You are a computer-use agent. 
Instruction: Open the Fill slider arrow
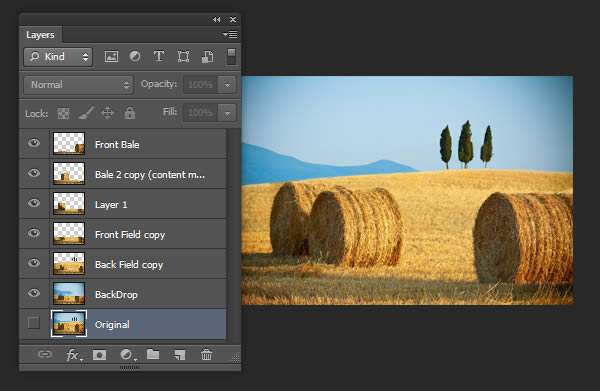click(227, 113)
